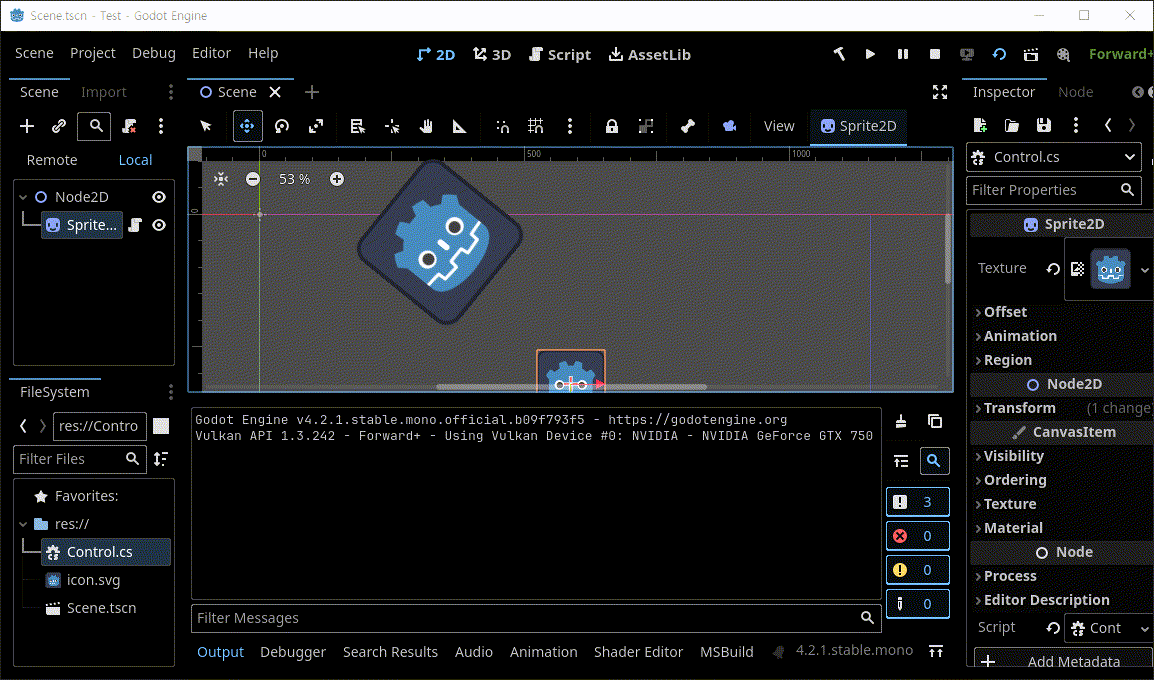Open the View menu in viewport

coord(779,126)
